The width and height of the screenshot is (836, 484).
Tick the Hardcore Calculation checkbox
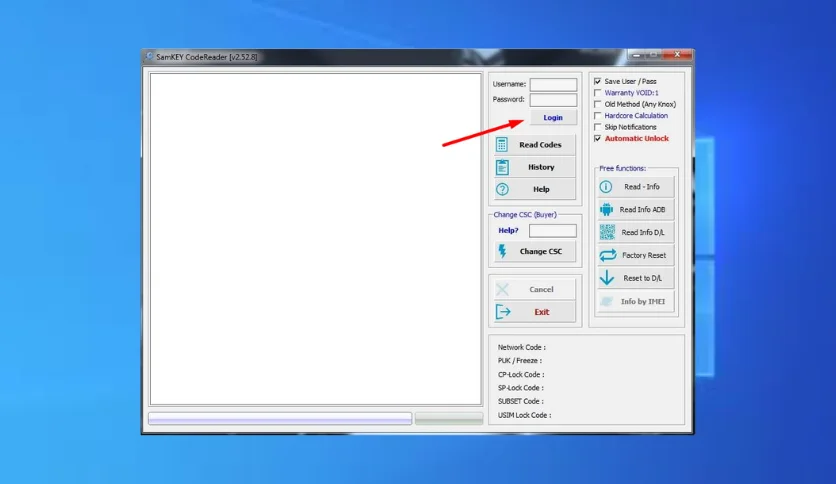coord(598,116)
